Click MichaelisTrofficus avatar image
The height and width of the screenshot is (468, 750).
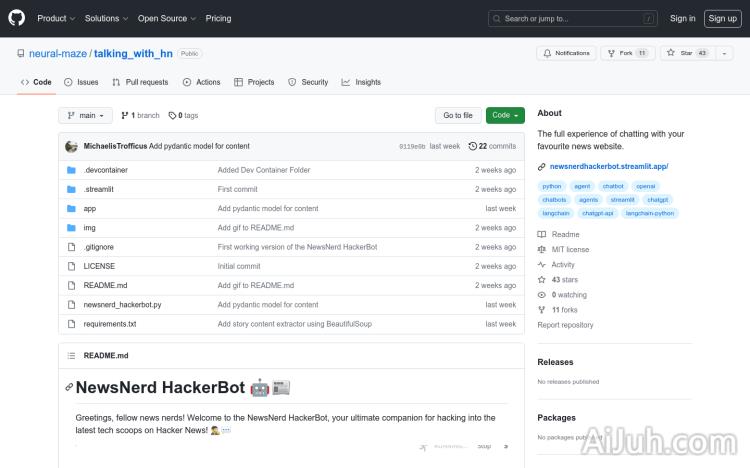71,146
